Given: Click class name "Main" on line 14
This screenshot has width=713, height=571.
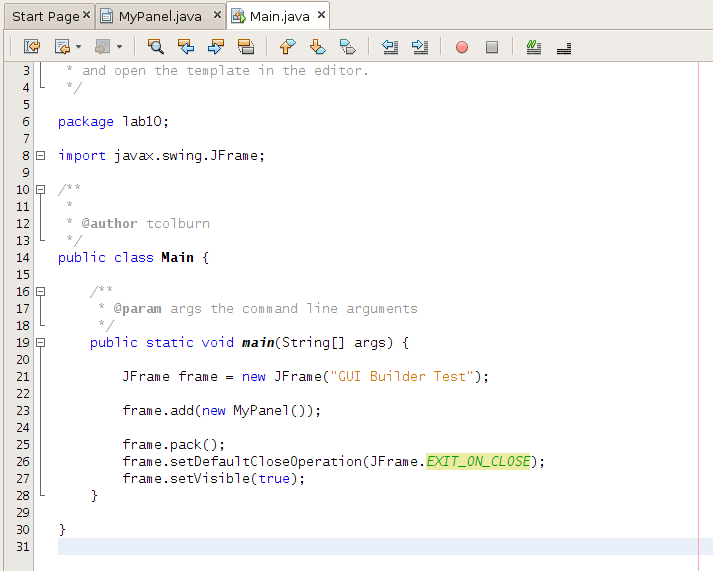Looking at the screenshot, I should (x=177, y=257).
